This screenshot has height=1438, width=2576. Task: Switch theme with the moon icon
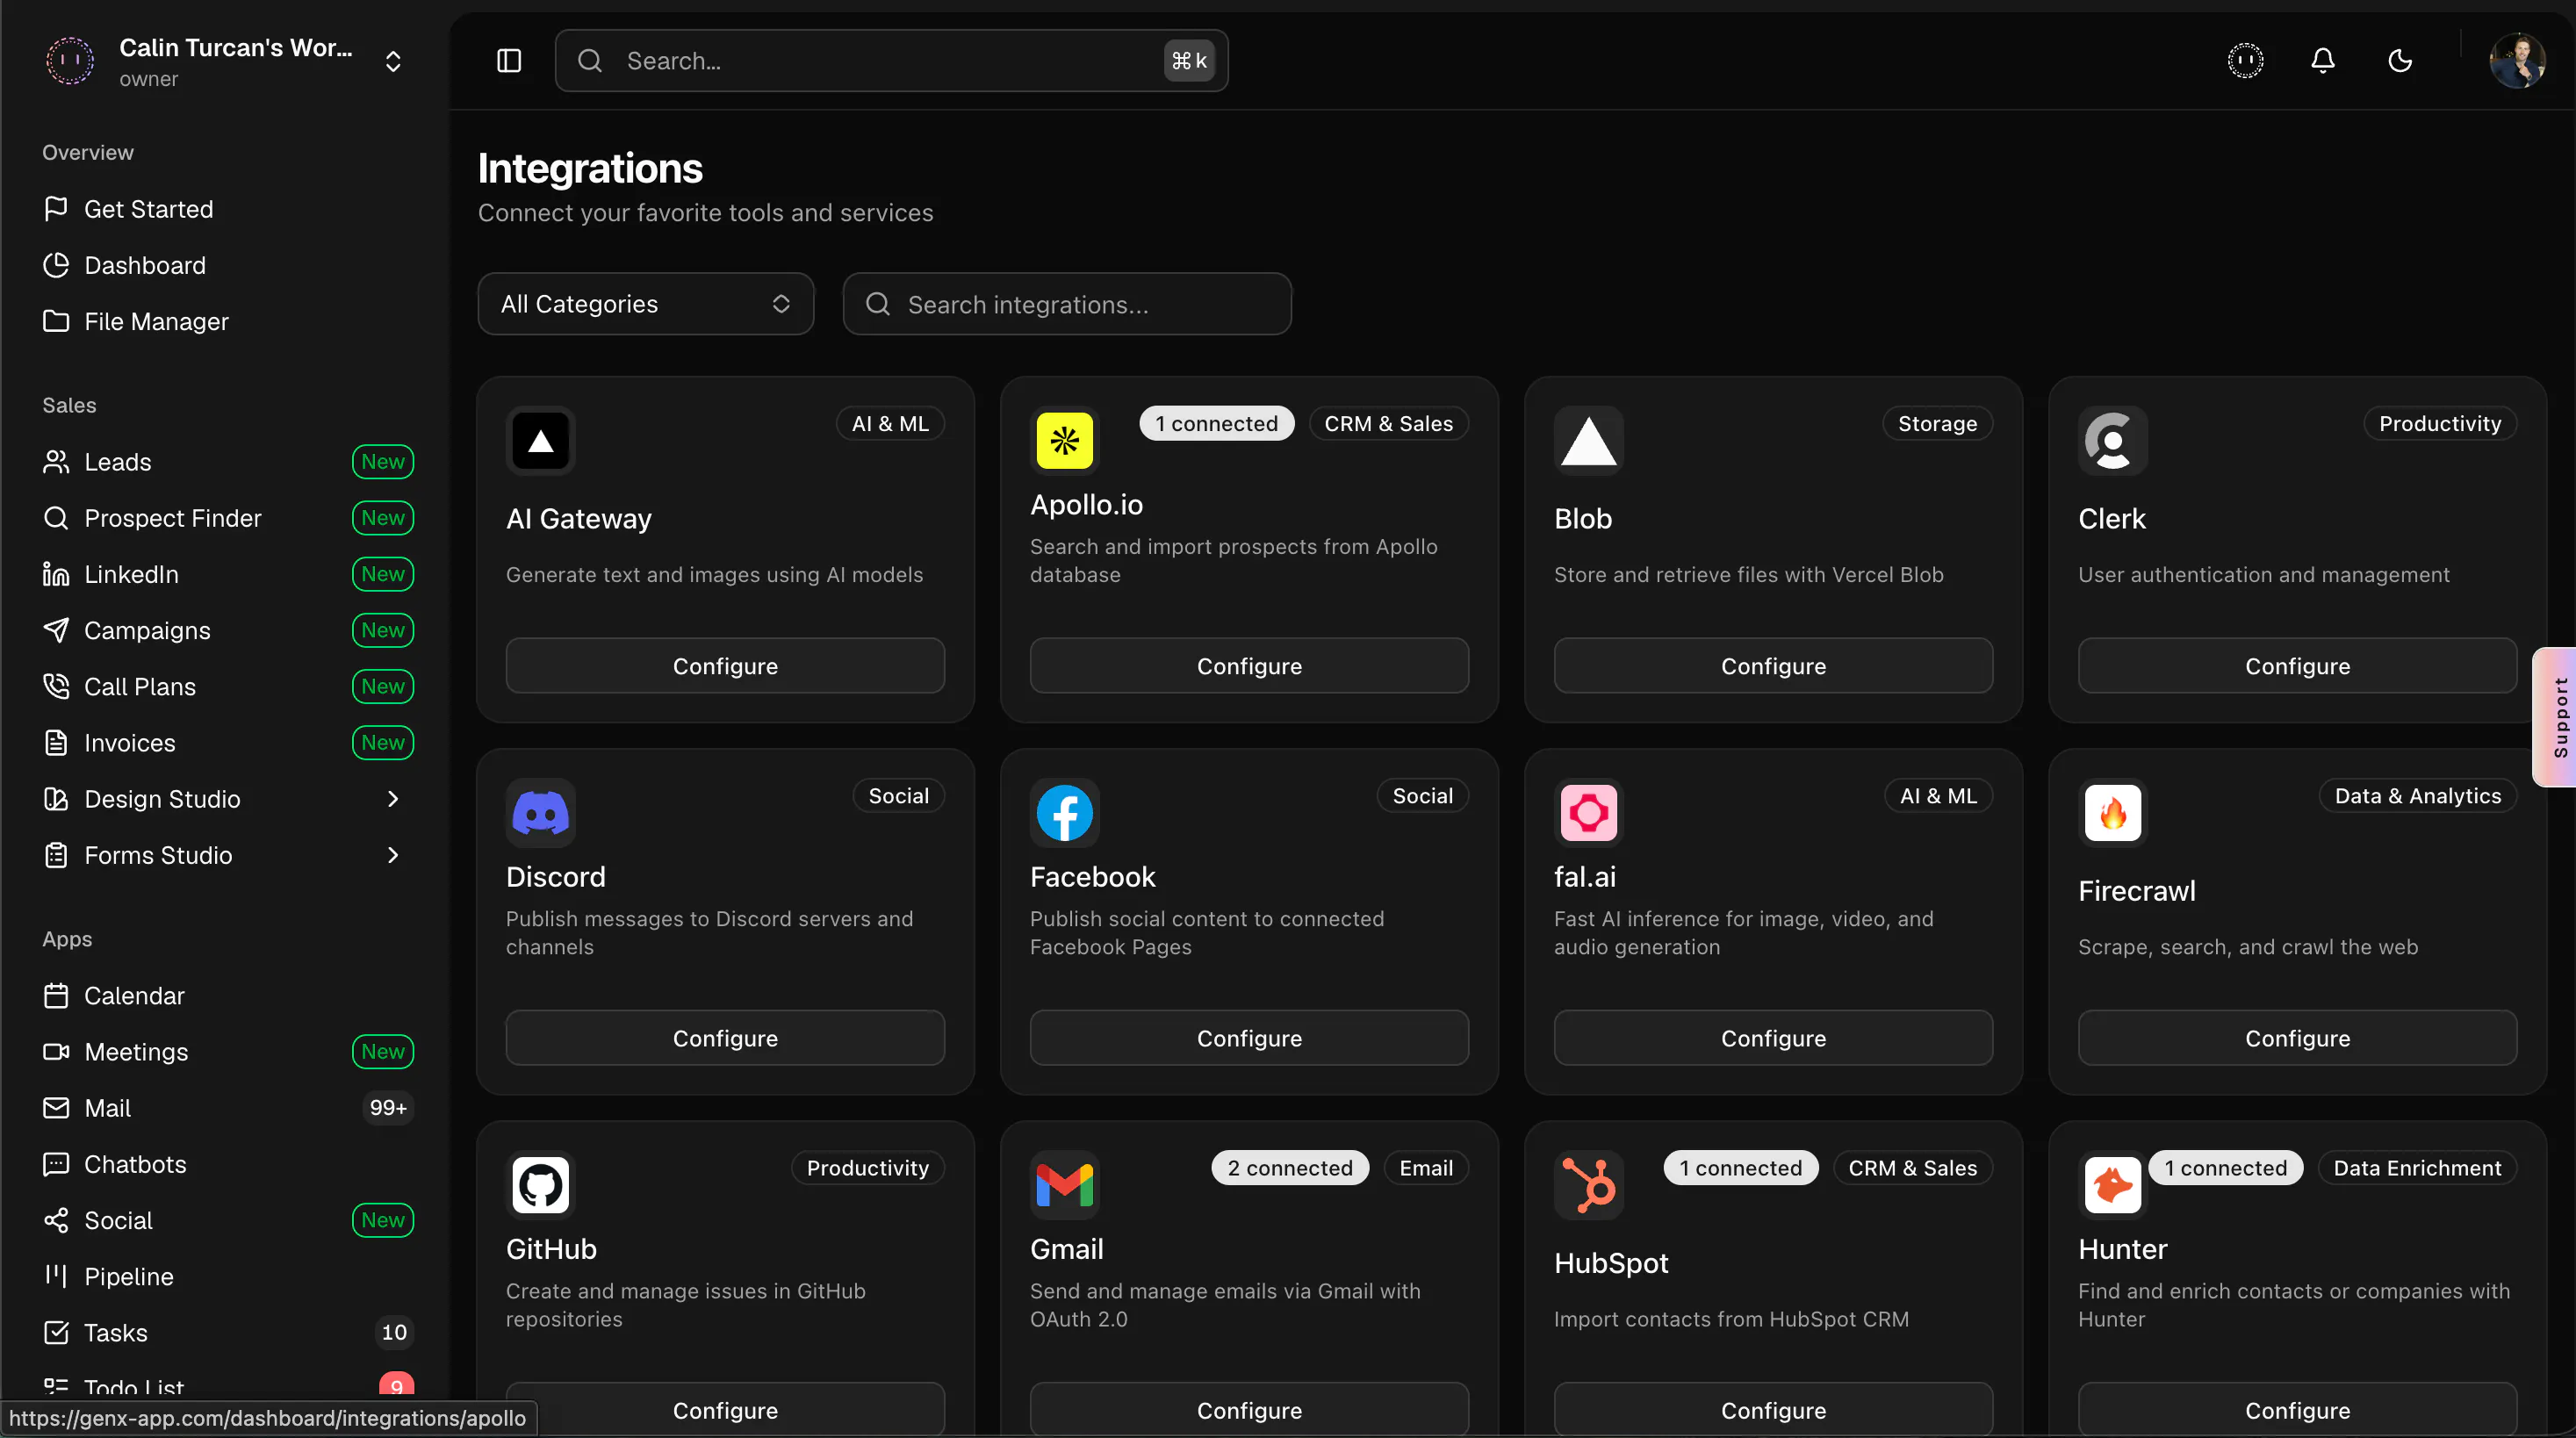point(2400,61)
